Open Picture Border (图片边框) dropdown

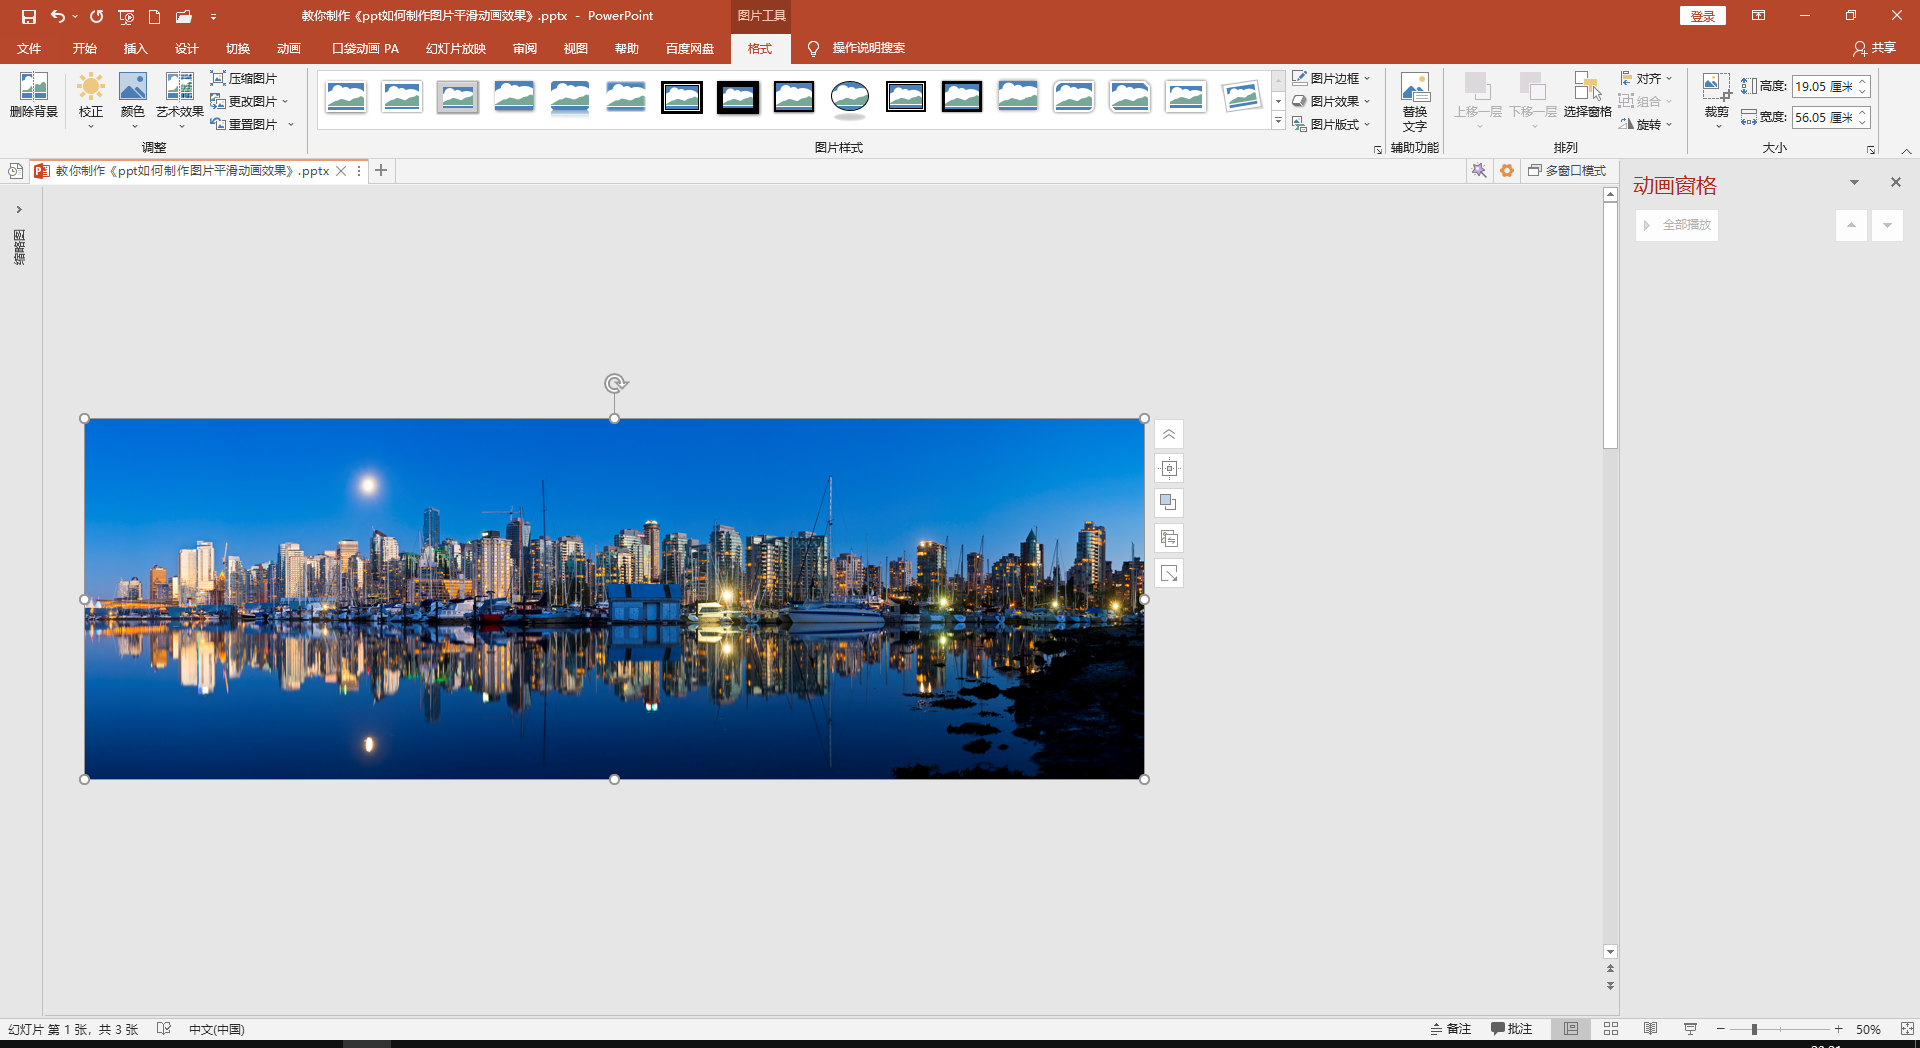point(1331,78)
